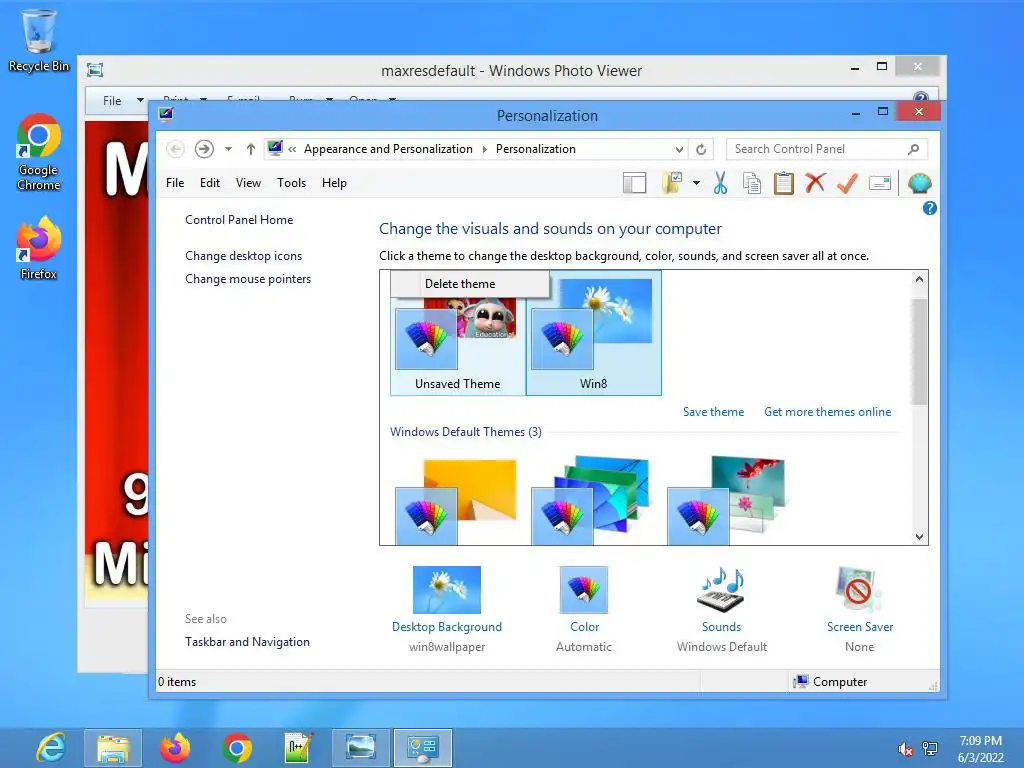Click the search magnifier icon
Image resolution: width=1024 pixels, height=768 pixels.
[x=914, y=150]
